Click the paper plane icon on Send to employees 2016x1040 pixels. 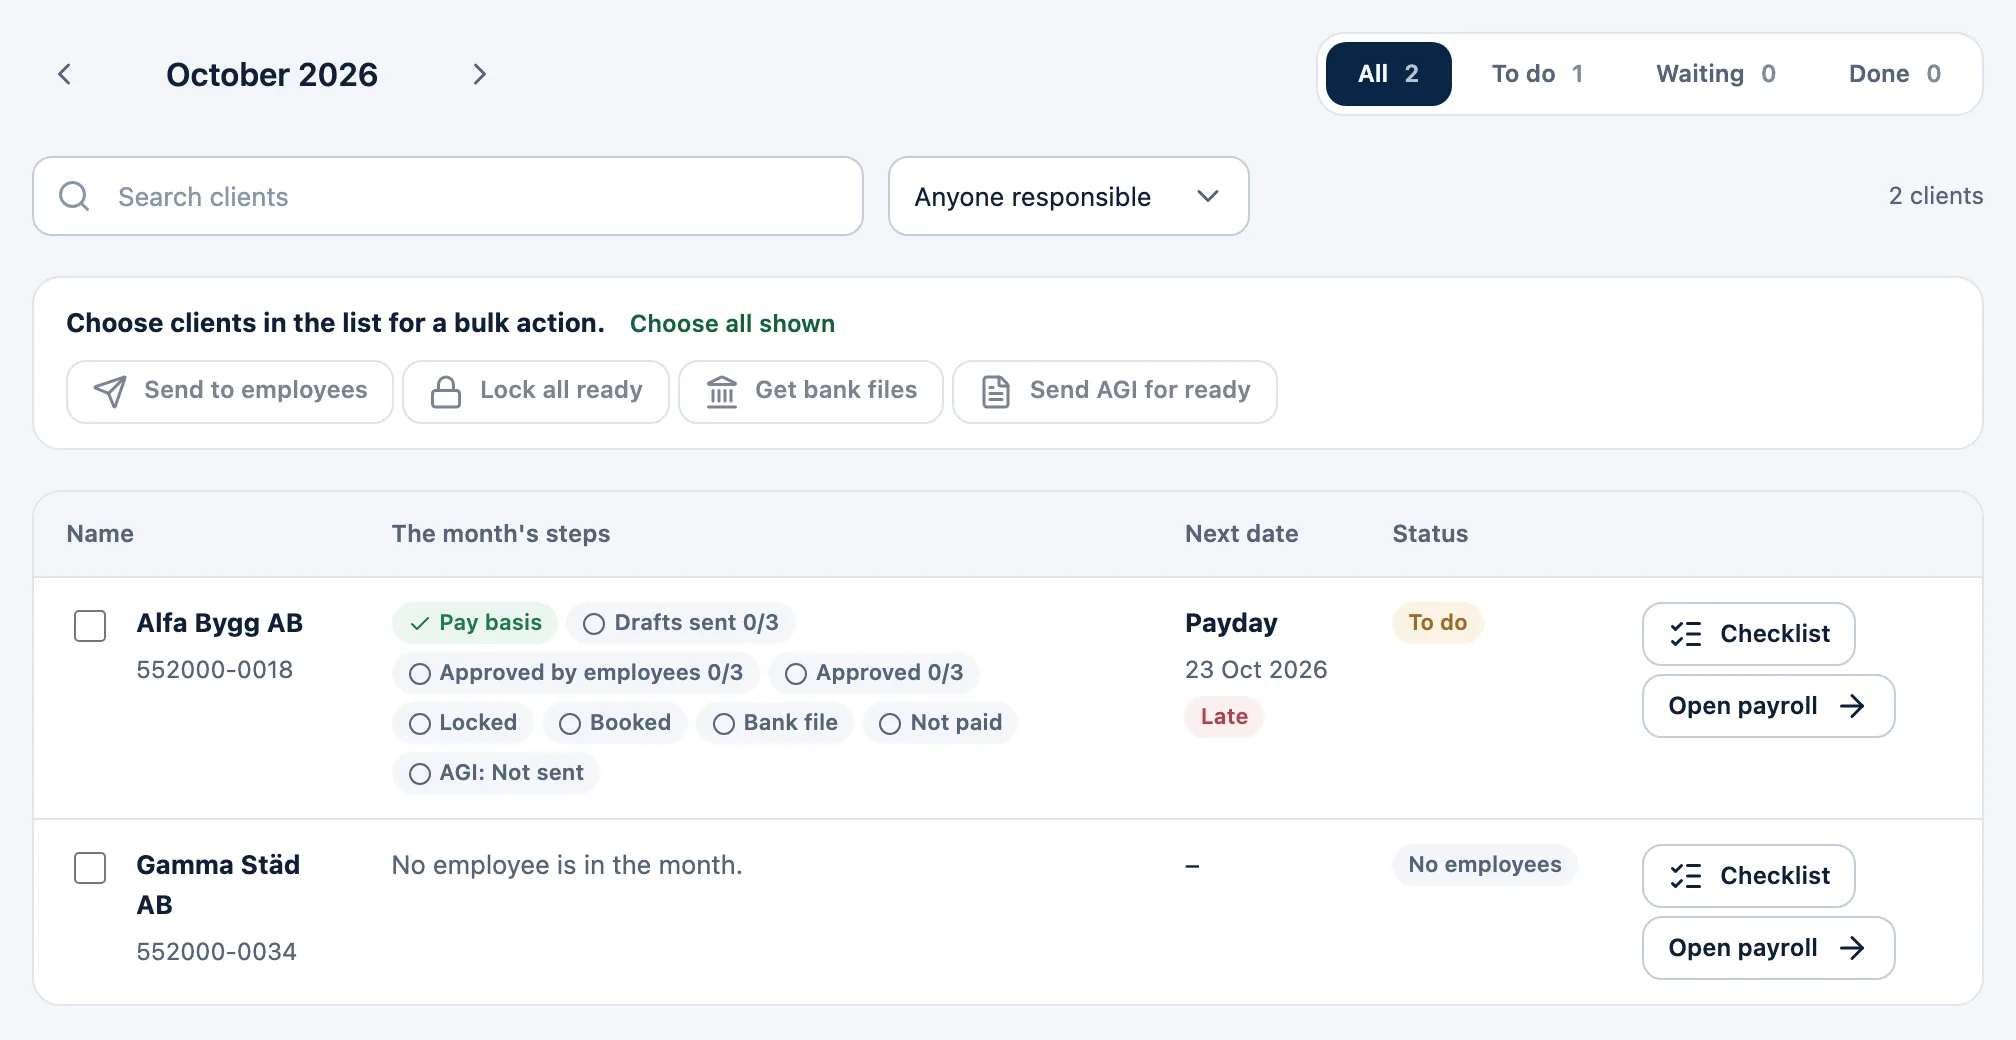pos(110,391)
